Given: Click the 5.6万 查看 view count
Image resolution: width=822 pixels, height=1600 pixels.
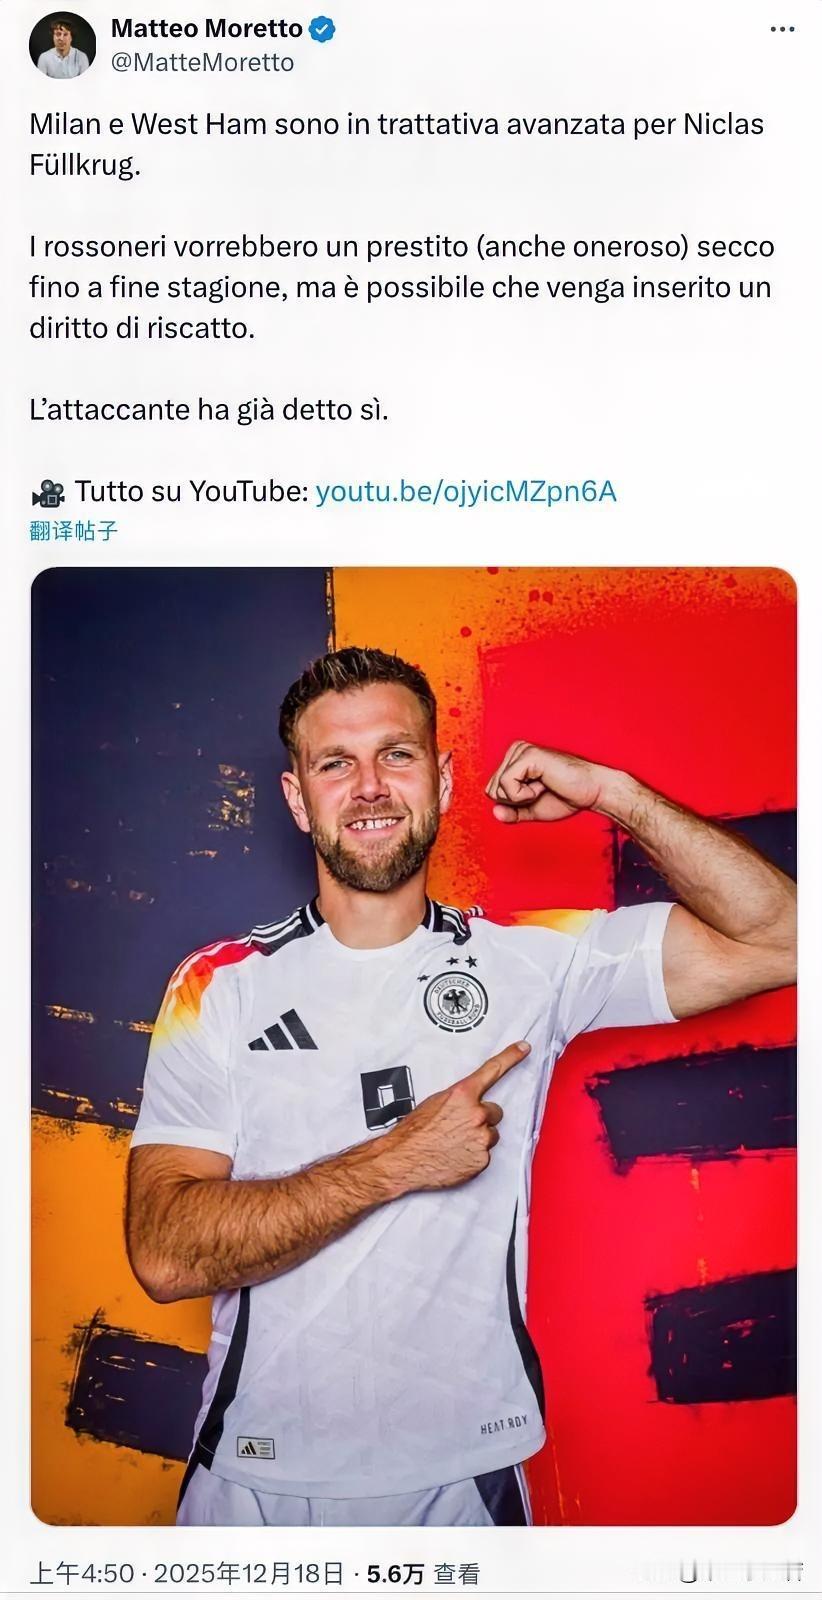Looking at the screenshot, I should click(x=423, y=1574).
